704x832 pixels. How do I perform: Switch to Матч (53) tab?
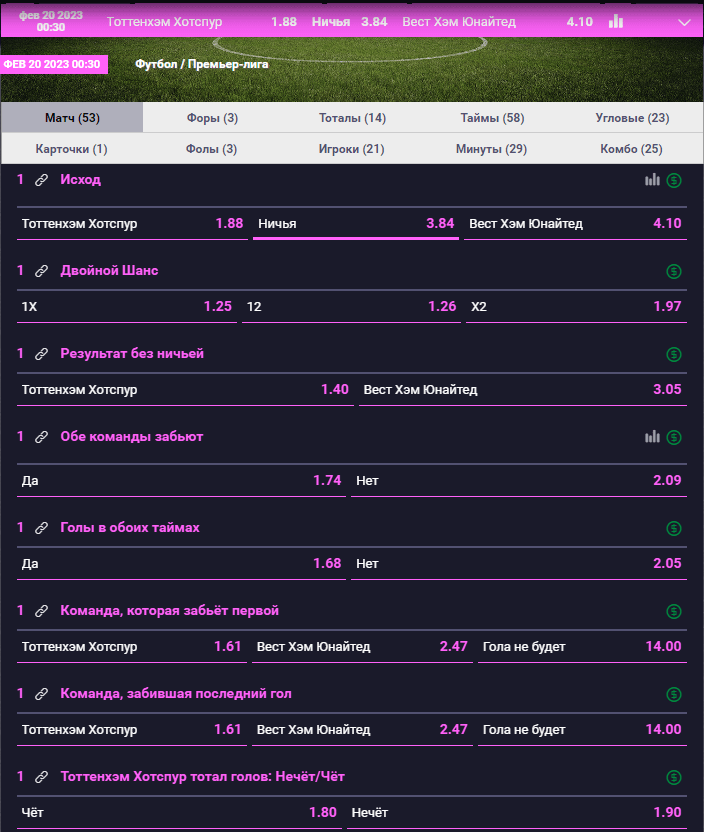(72, 117)
